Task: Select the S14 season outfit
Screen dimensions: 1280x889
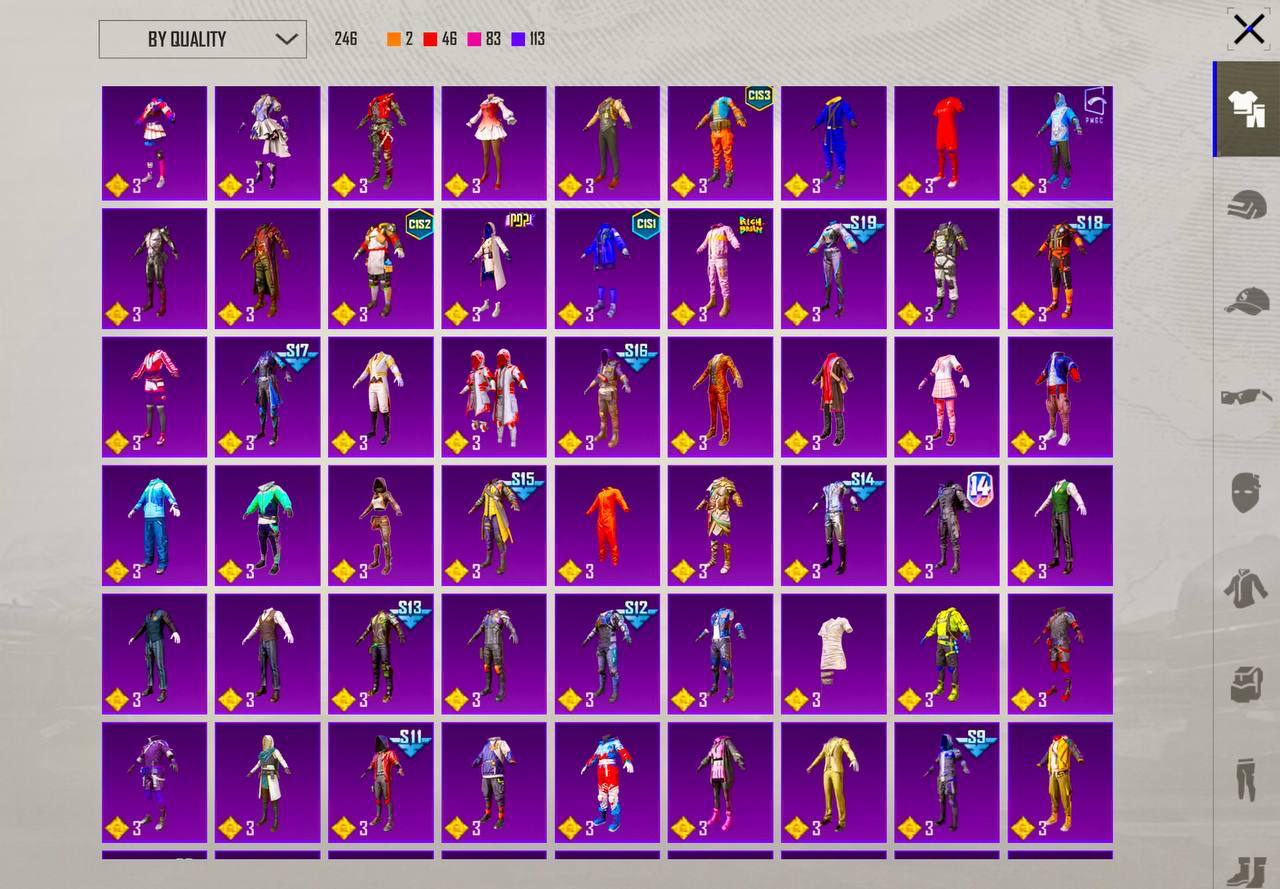Action: [834, 525]
